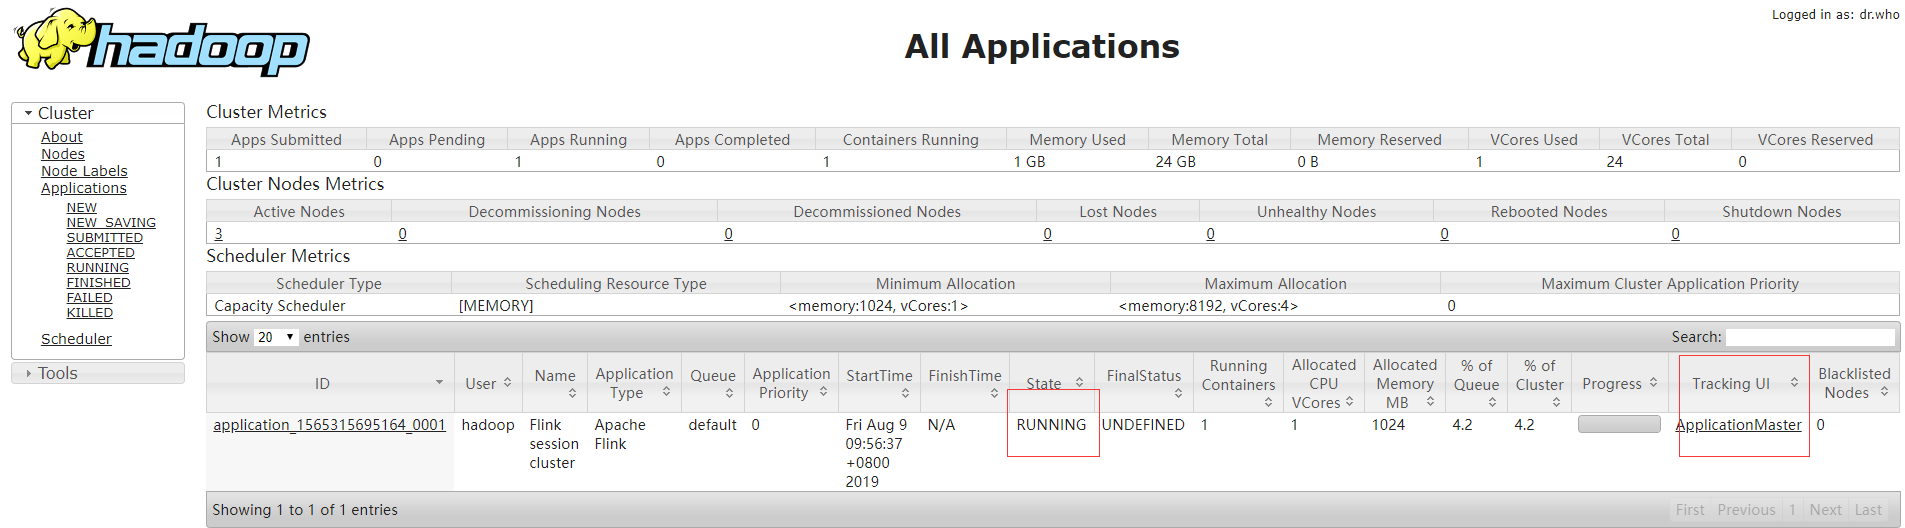This screenshot has height=528, width=1905.
Task: Click the application progress bar
Action: tap(1619, 424)
